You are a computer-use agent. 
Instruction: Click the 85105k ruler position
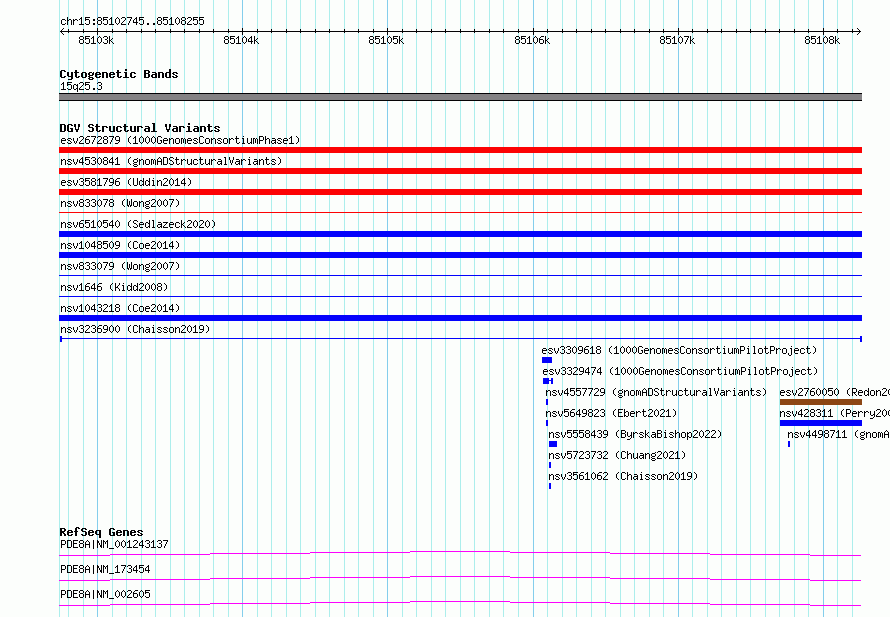click(387, 40)
